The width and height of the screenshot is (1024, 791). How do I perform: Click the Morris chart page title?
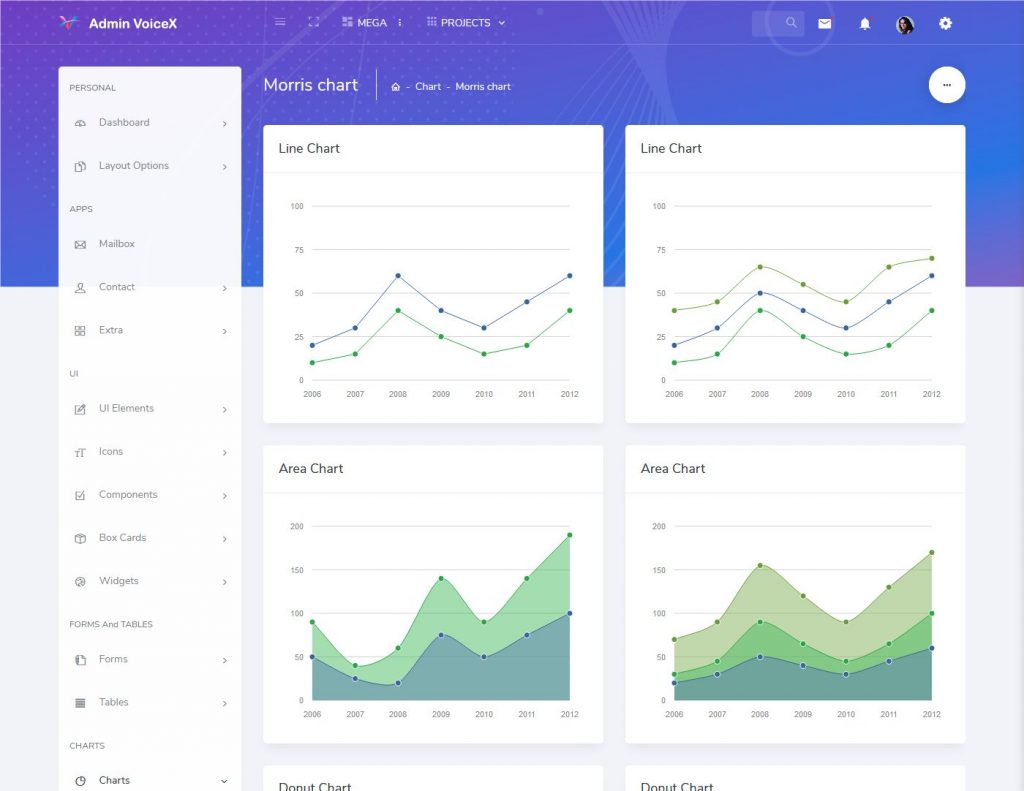tap(311, 85)
